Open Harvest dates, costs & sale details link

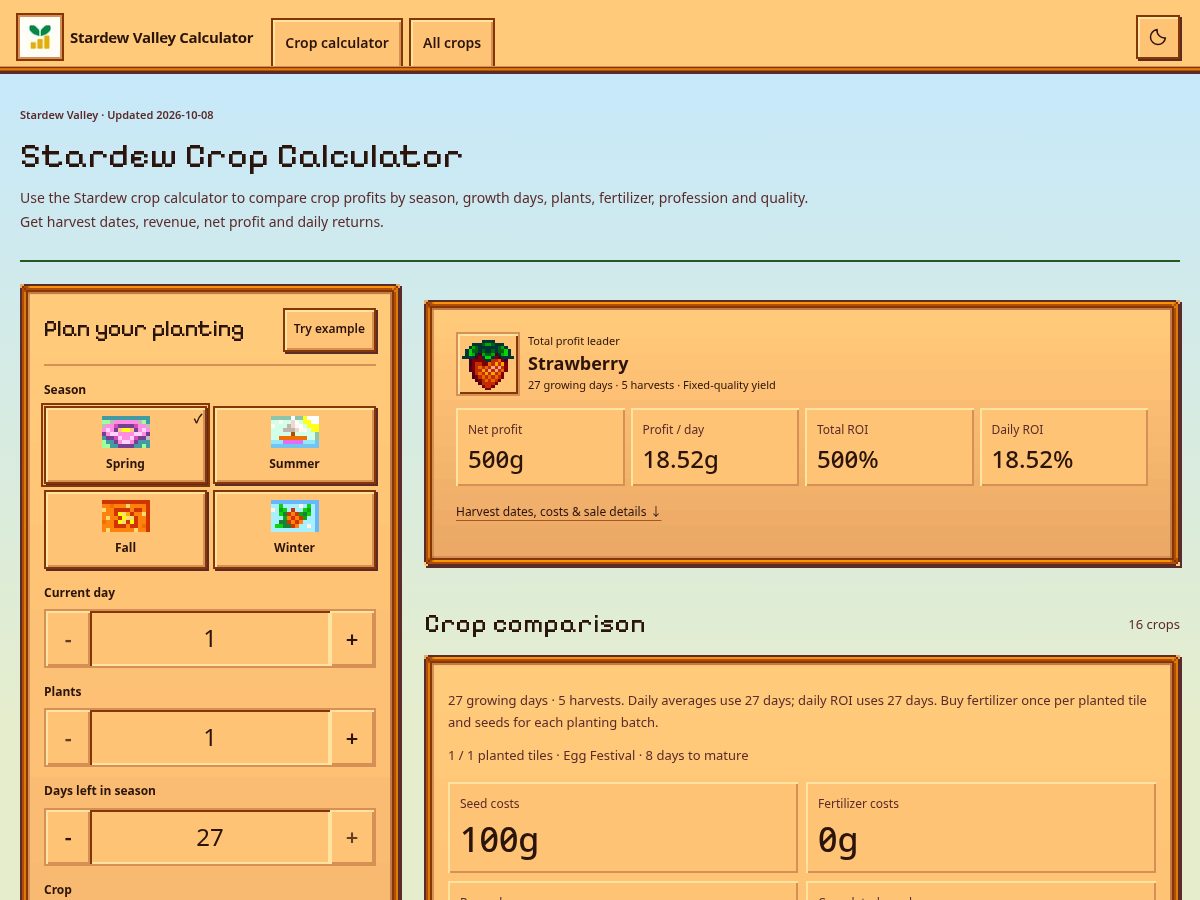point(558,511)
